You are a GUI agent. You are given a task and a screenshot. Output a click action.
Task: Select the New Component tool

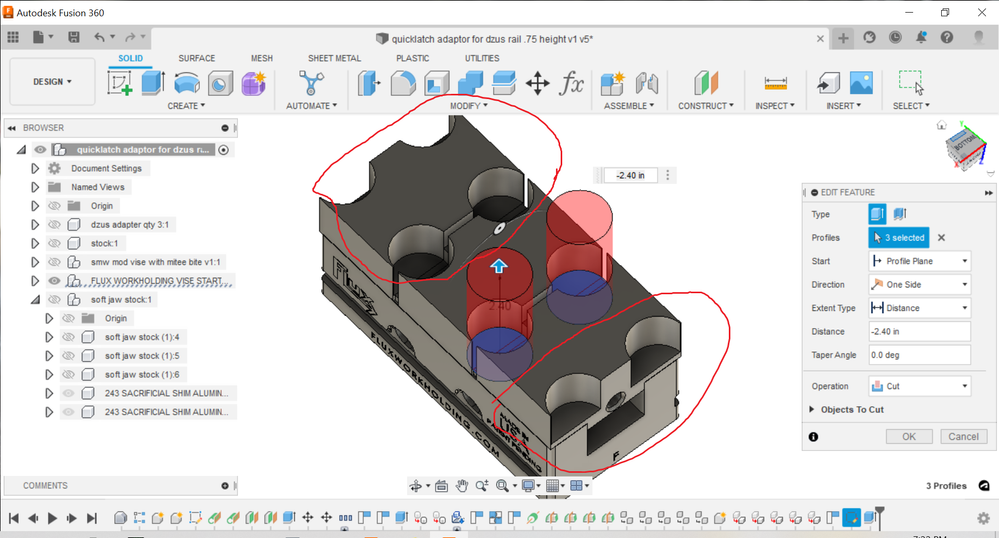tap(613, 84)
